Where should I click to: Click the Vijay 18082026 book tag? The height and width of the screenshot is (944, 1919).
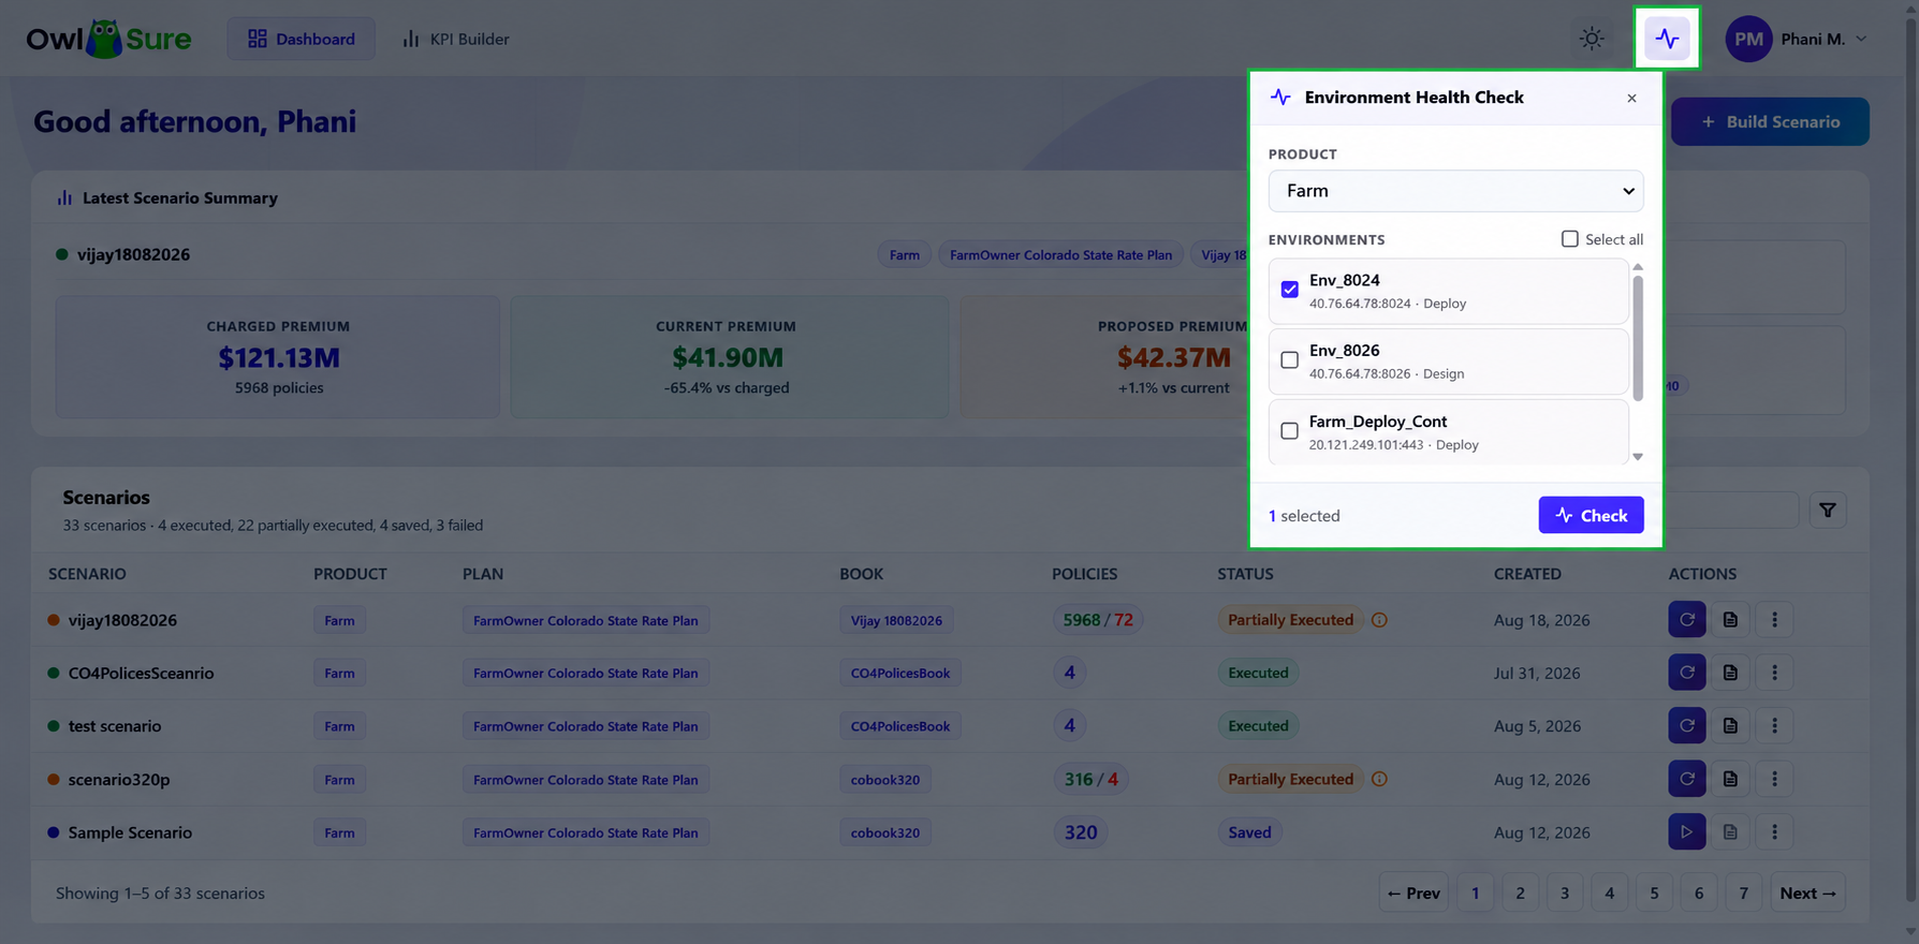(896, 620)
